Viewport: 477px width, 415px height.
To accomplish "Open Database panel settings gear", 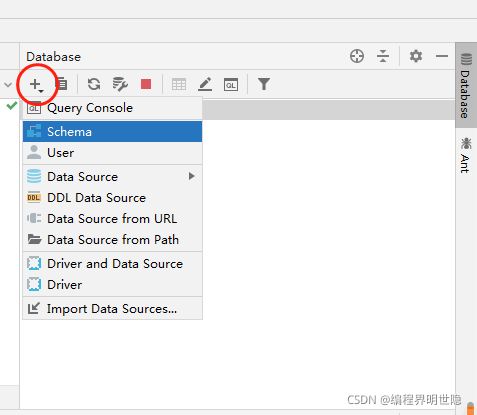I will (416, 56).
